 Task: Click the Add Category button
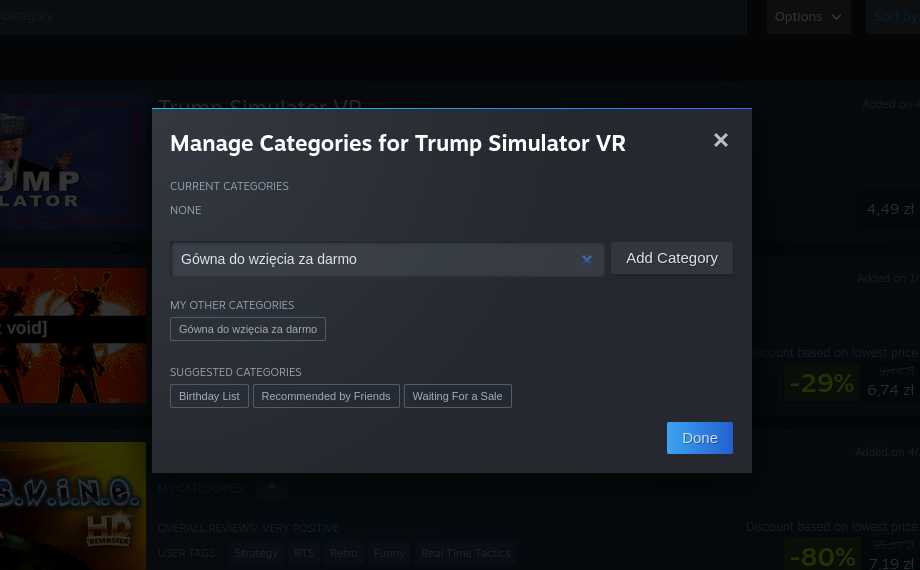click(x=672, y=258)
